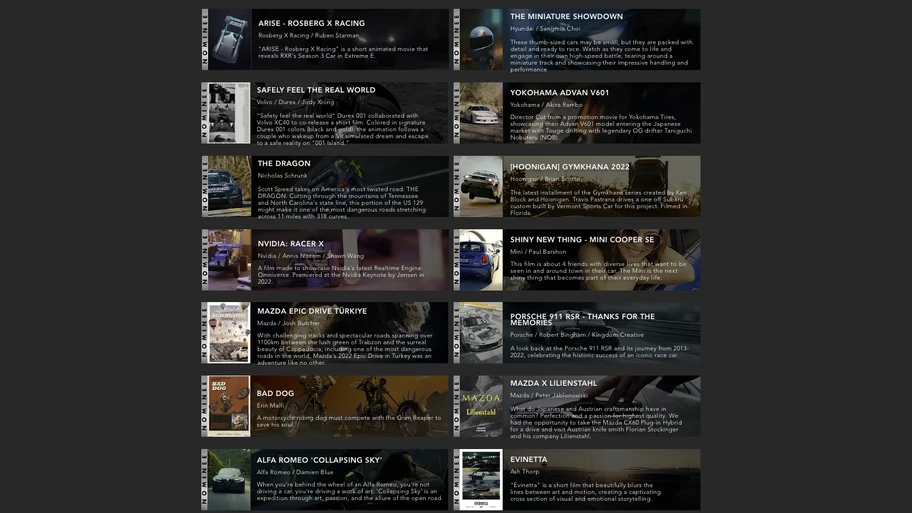This screenshot has width=912, height=513.
Task: Open the Evinetta poster thumbnail
Action: 482,479
